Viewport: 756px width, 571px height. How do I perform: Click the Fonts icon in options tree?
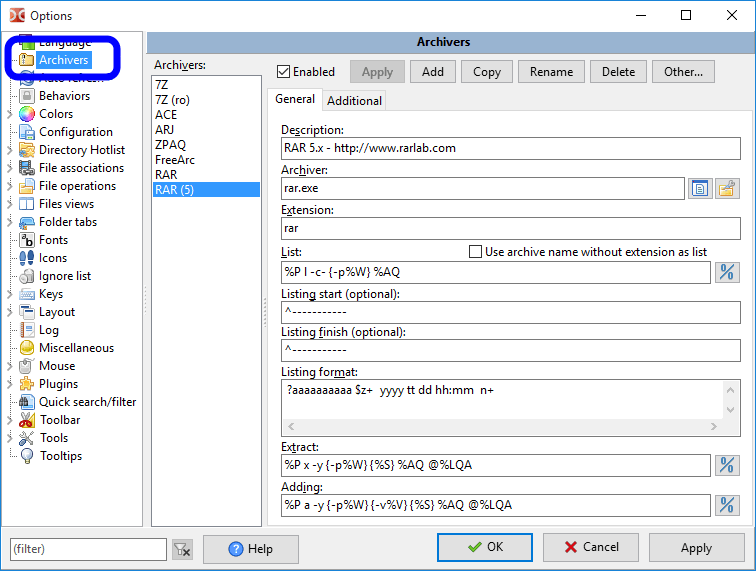point(27,240)
